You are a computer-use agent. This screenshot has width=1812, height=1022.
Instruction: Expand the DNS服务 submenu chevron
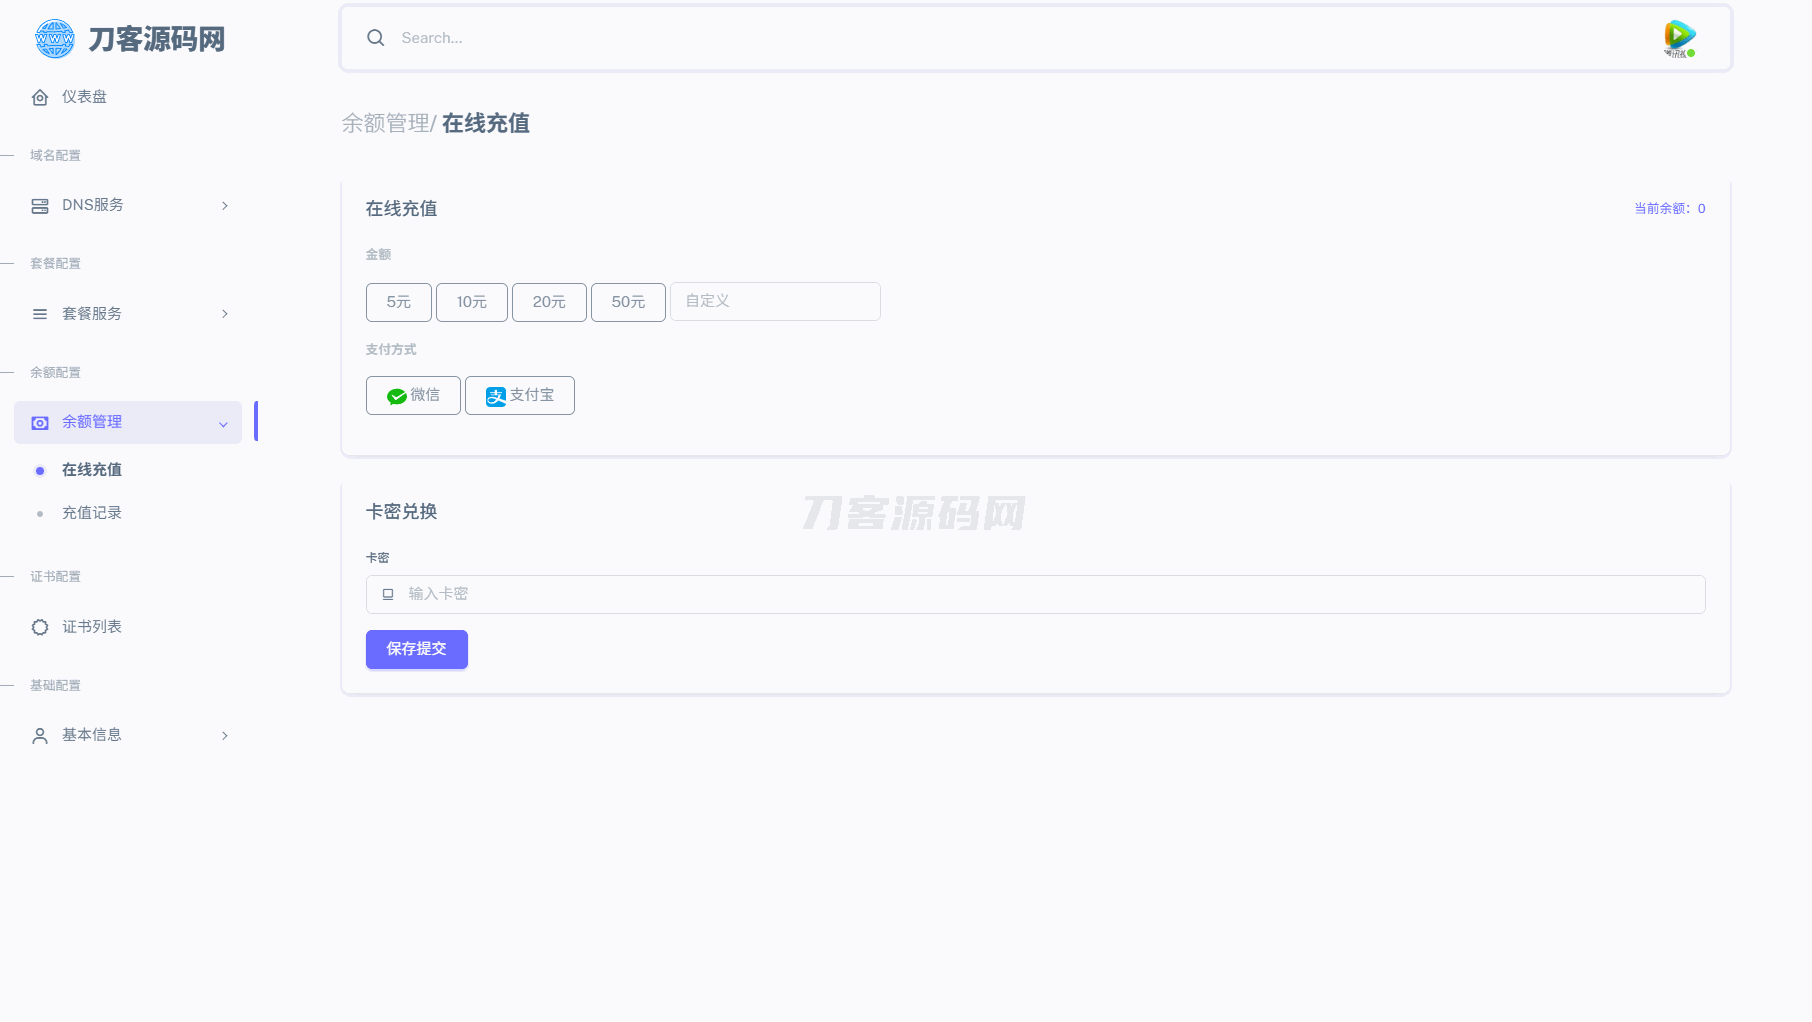[225, 206]
